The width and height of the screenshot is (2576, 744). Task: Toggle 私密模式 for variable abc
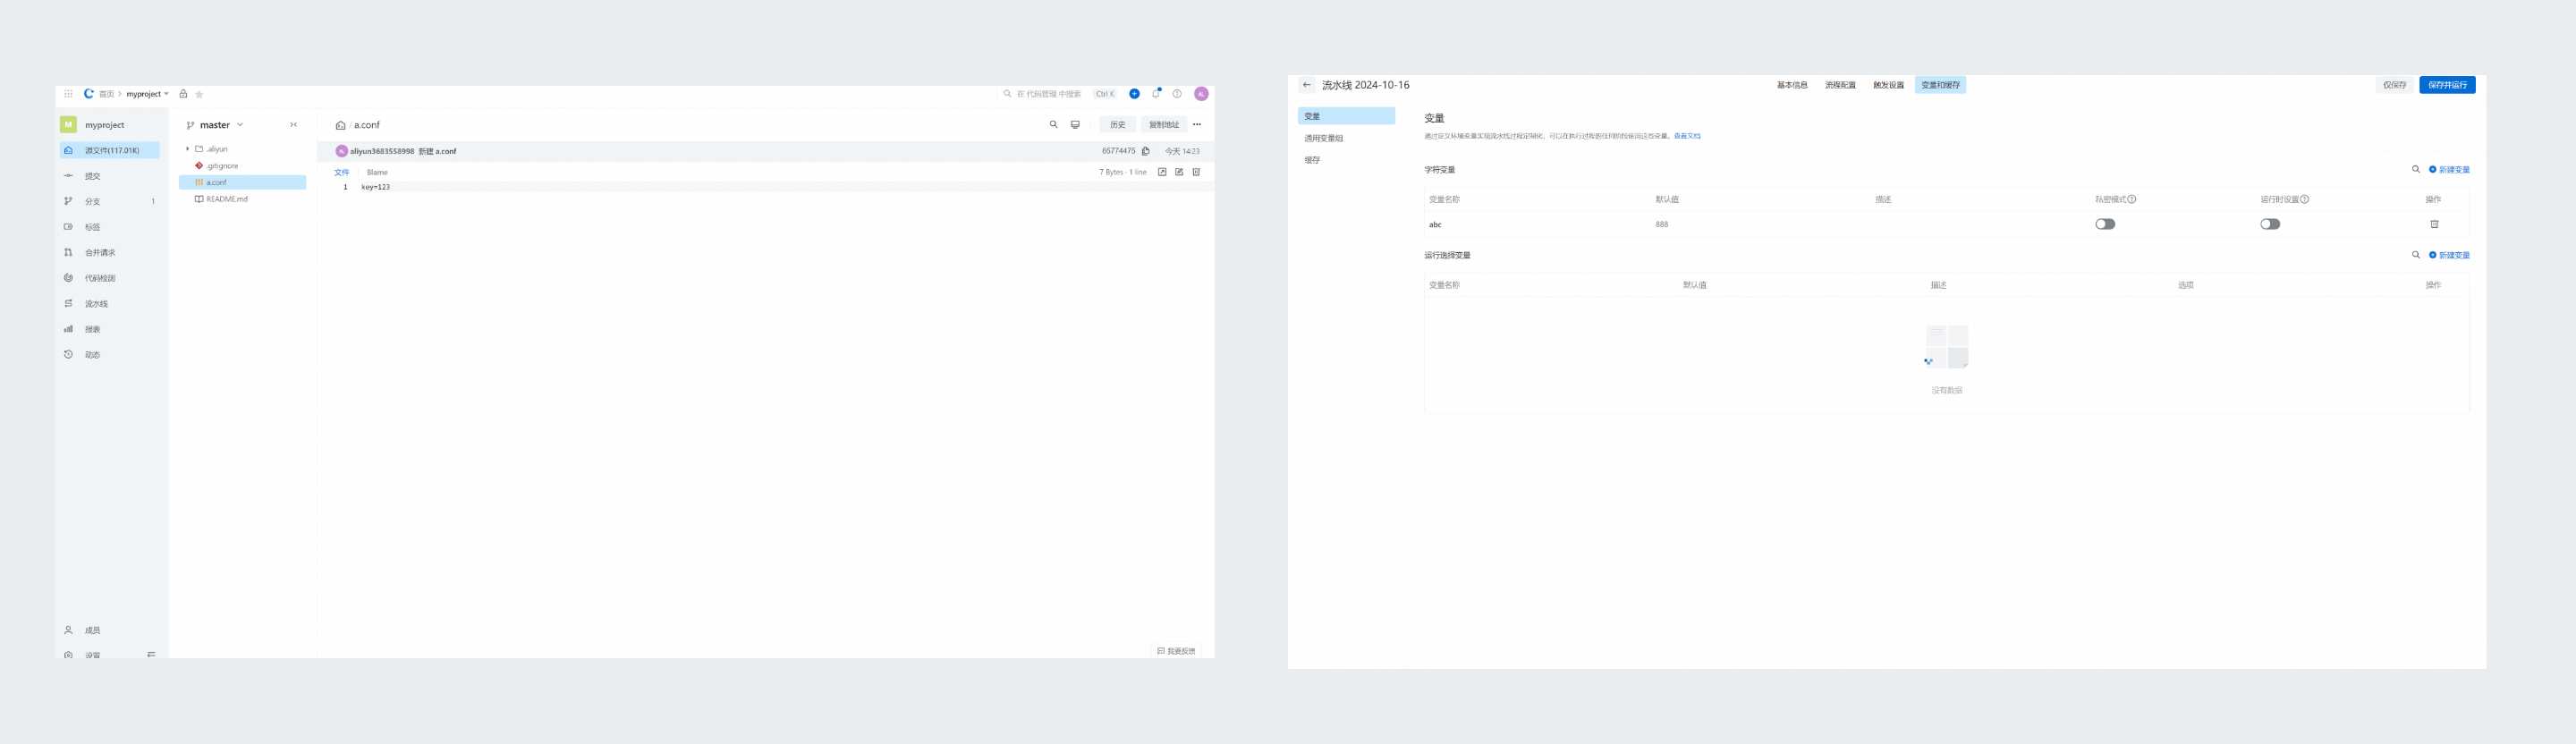2105,224
